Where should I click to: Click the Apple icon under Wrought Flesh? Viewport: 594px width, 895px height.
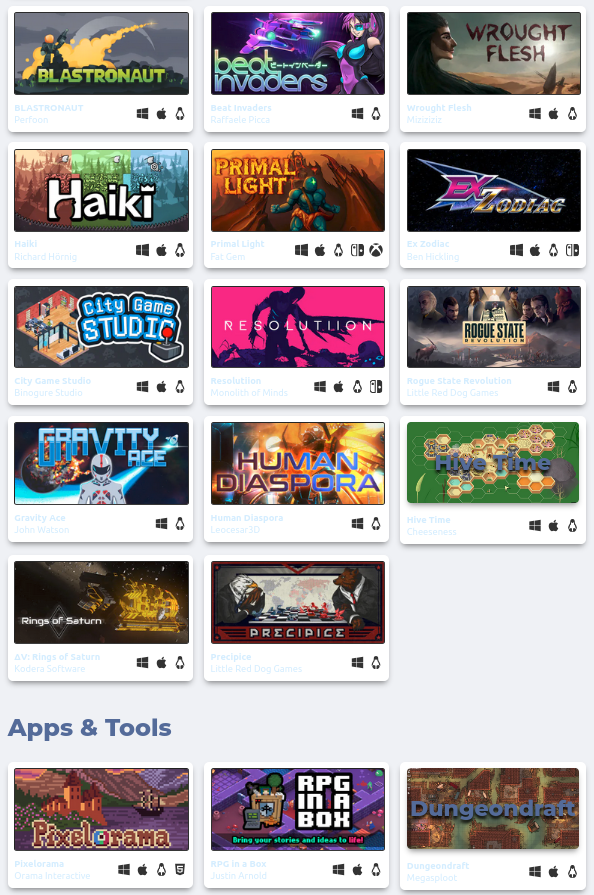553,114
